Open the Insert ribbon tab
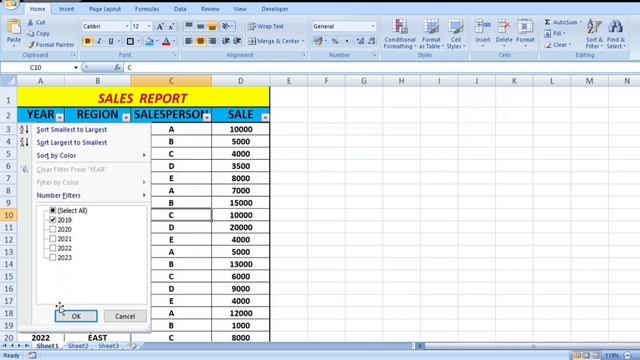 pyautogui.click(x=67, y=9)
